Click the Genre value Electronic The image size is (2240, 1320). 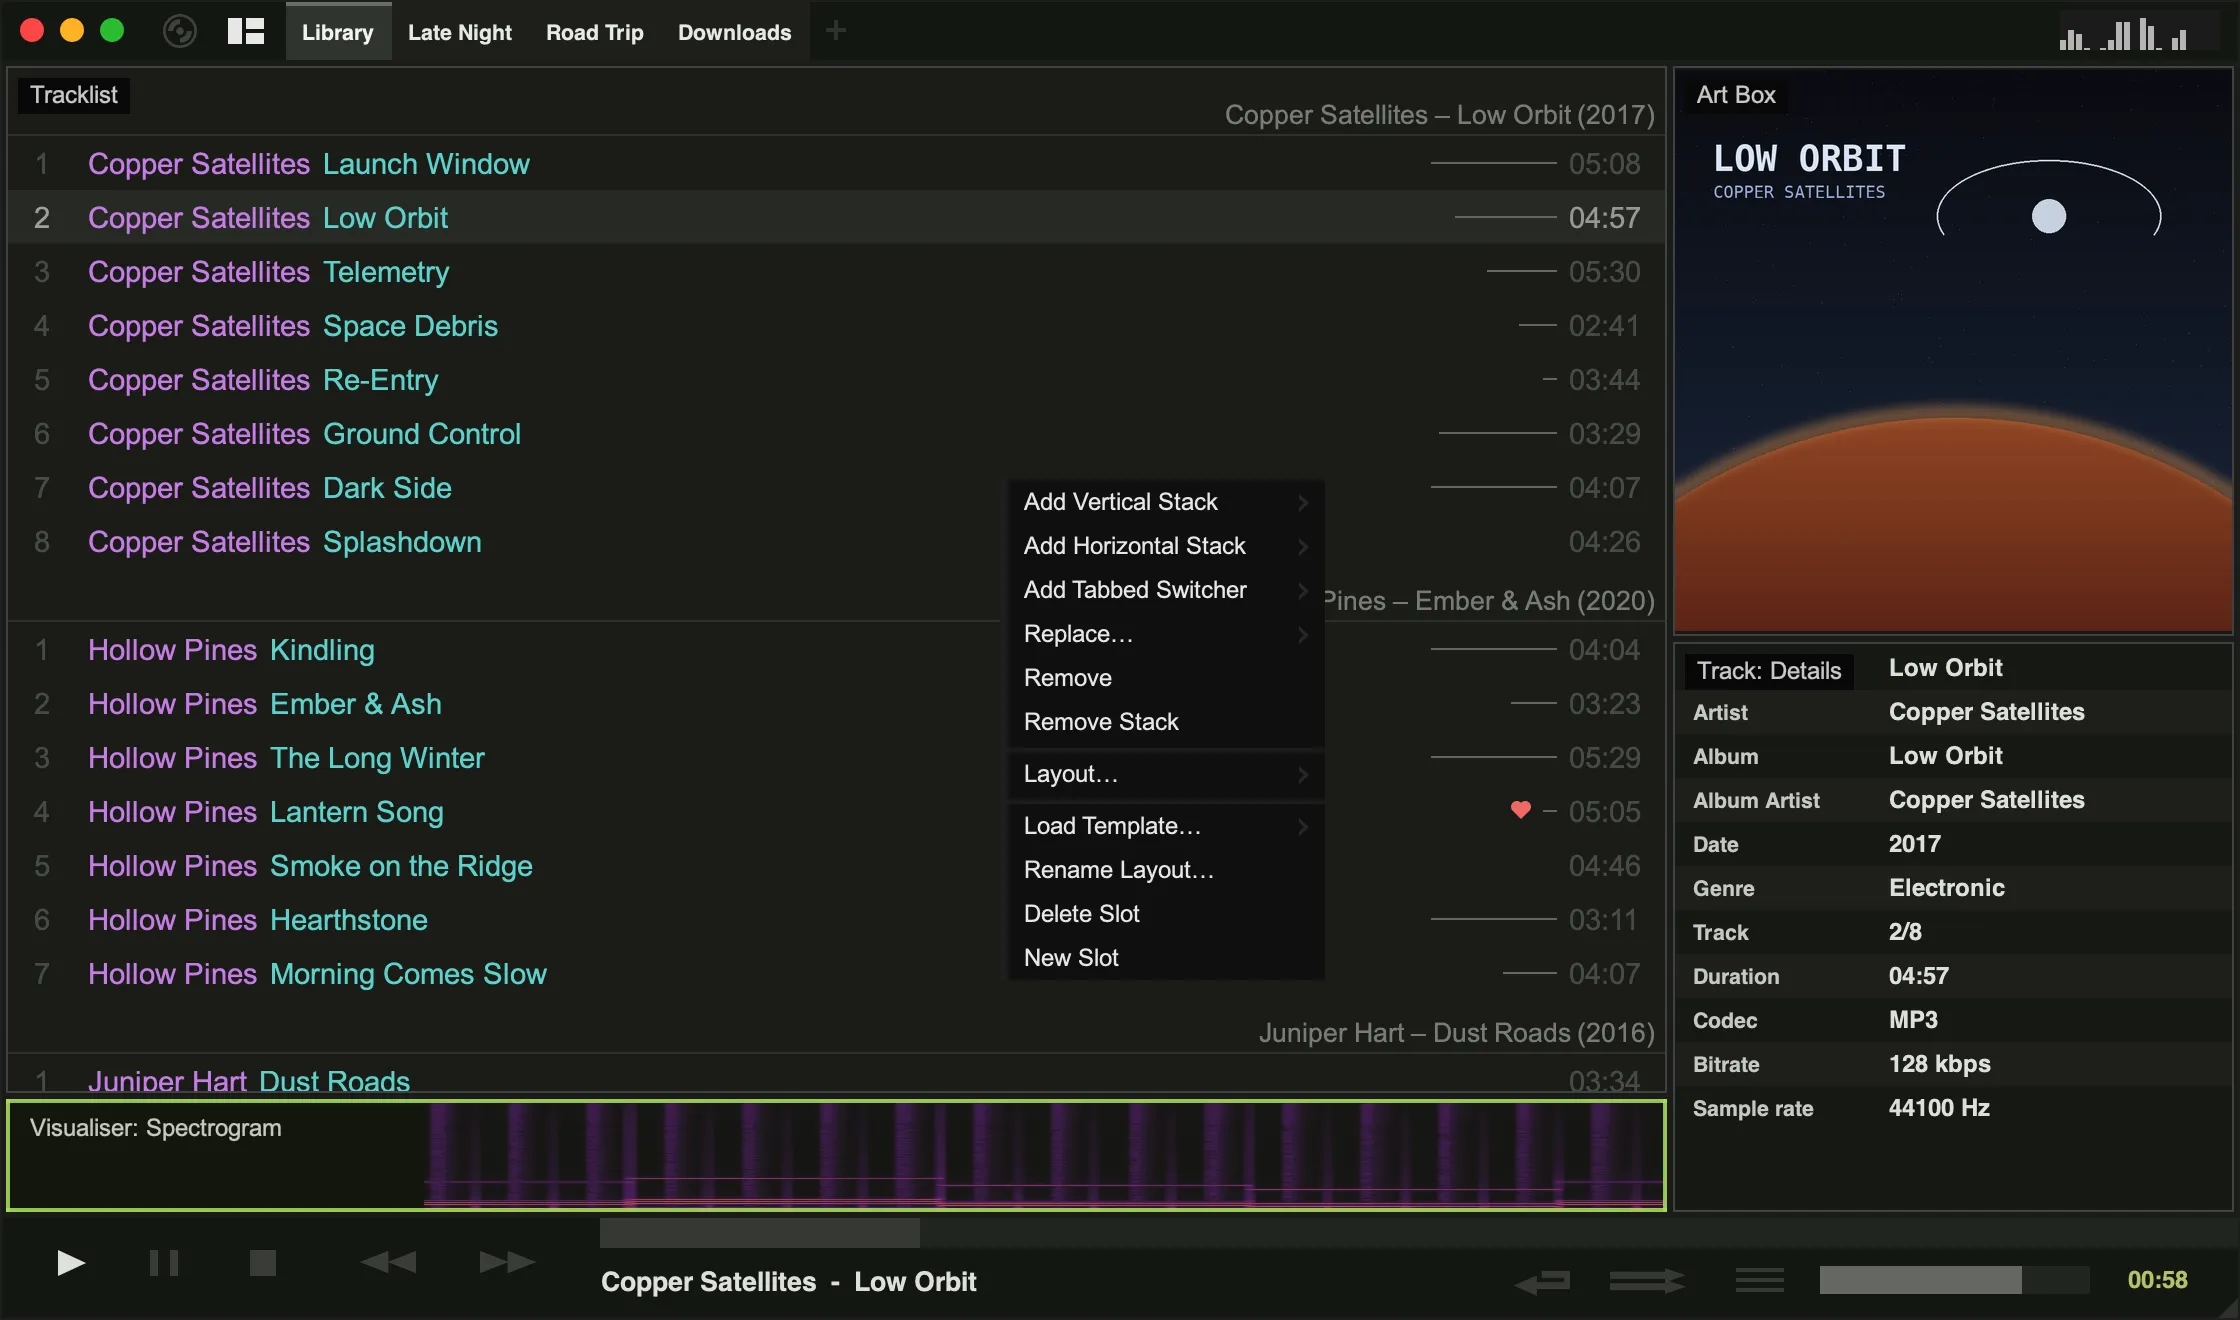click(1947, 888)
